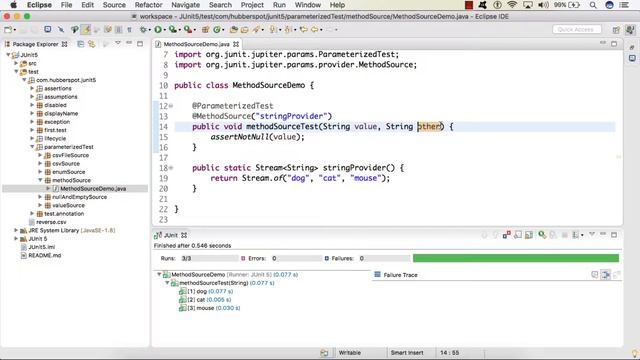Click line 19 return statement in editor
The height and width of the screenshot is (360, 640).
coord(300,178)
